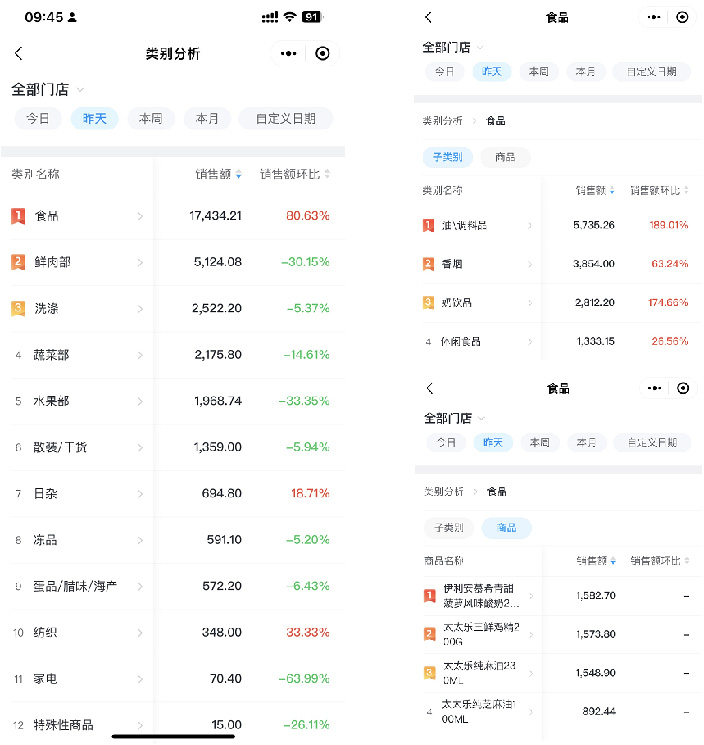The width and height of the screenshot is (704, 745).
Task: Select 本周 filter on 类别分析 page
Action: [151, 118]
